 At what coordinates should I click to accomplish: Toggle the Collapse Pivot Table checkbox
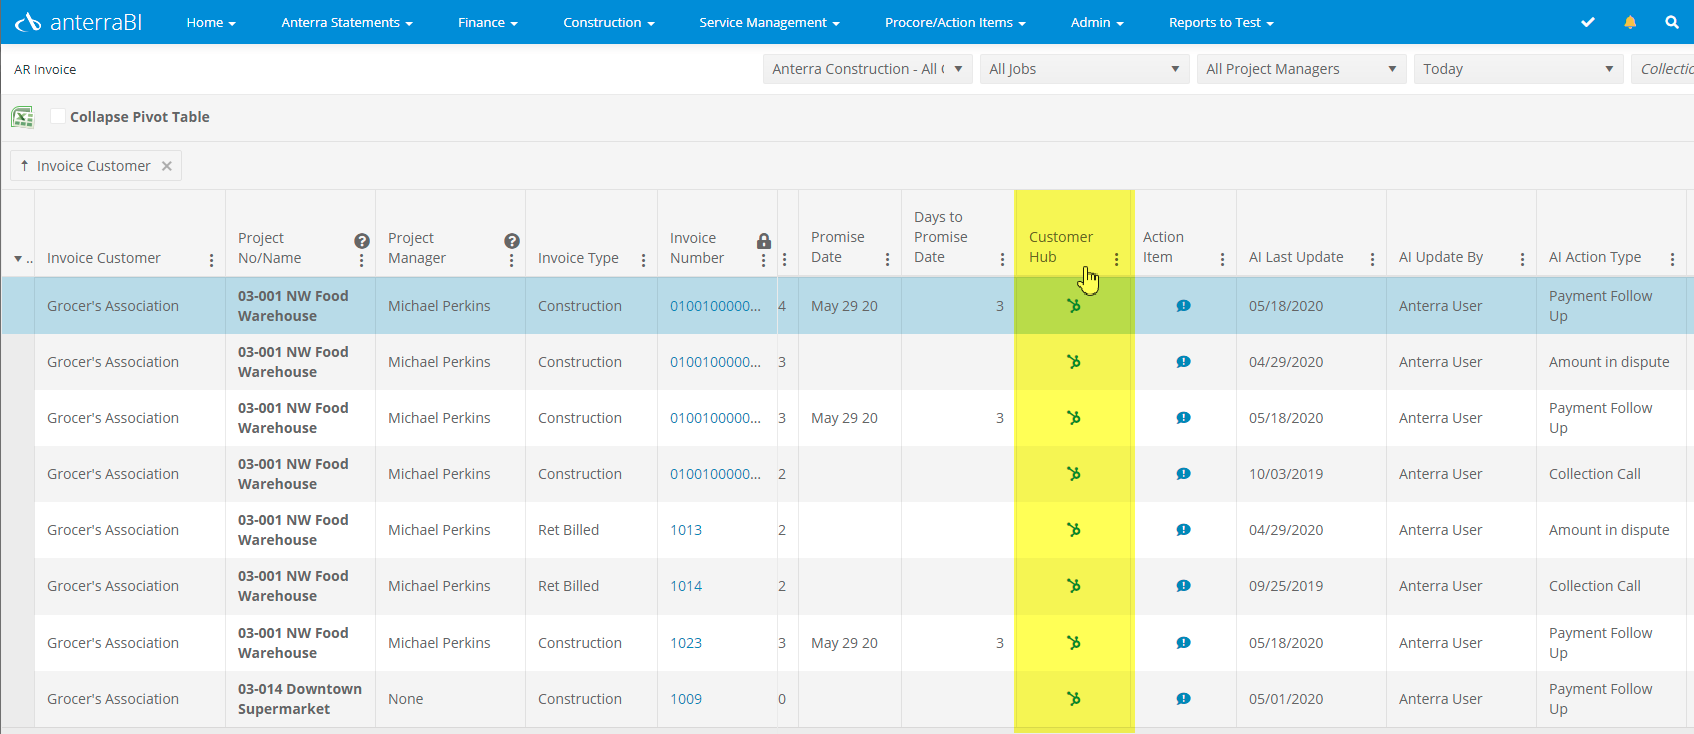pos(58,116)
